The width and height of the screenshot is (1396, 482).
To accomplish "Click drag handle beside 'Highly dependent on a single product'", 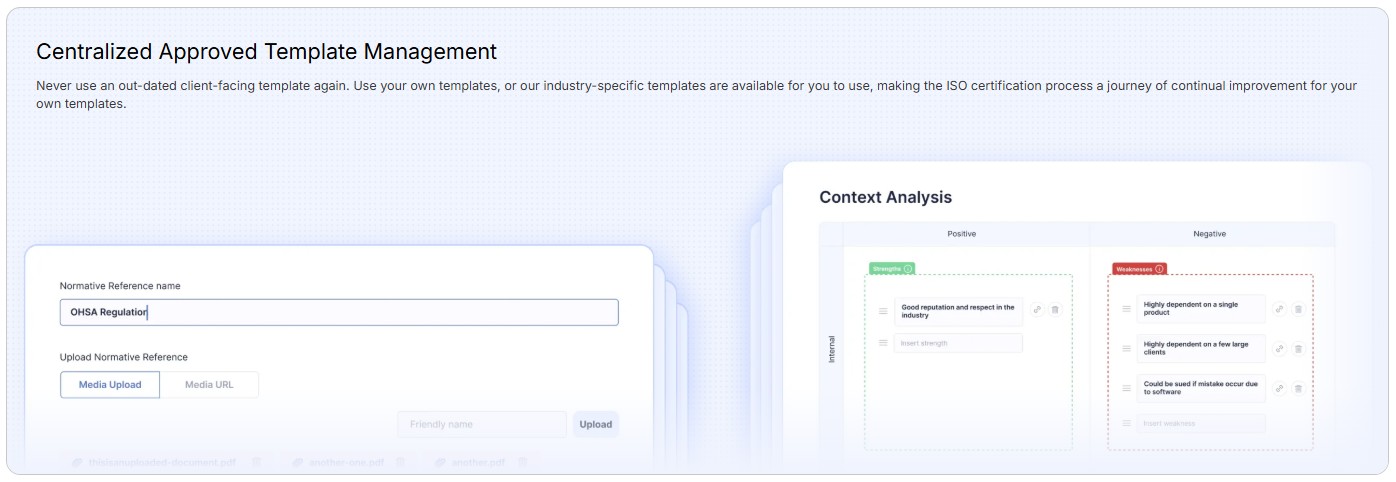I will [x=1126, y=309].
